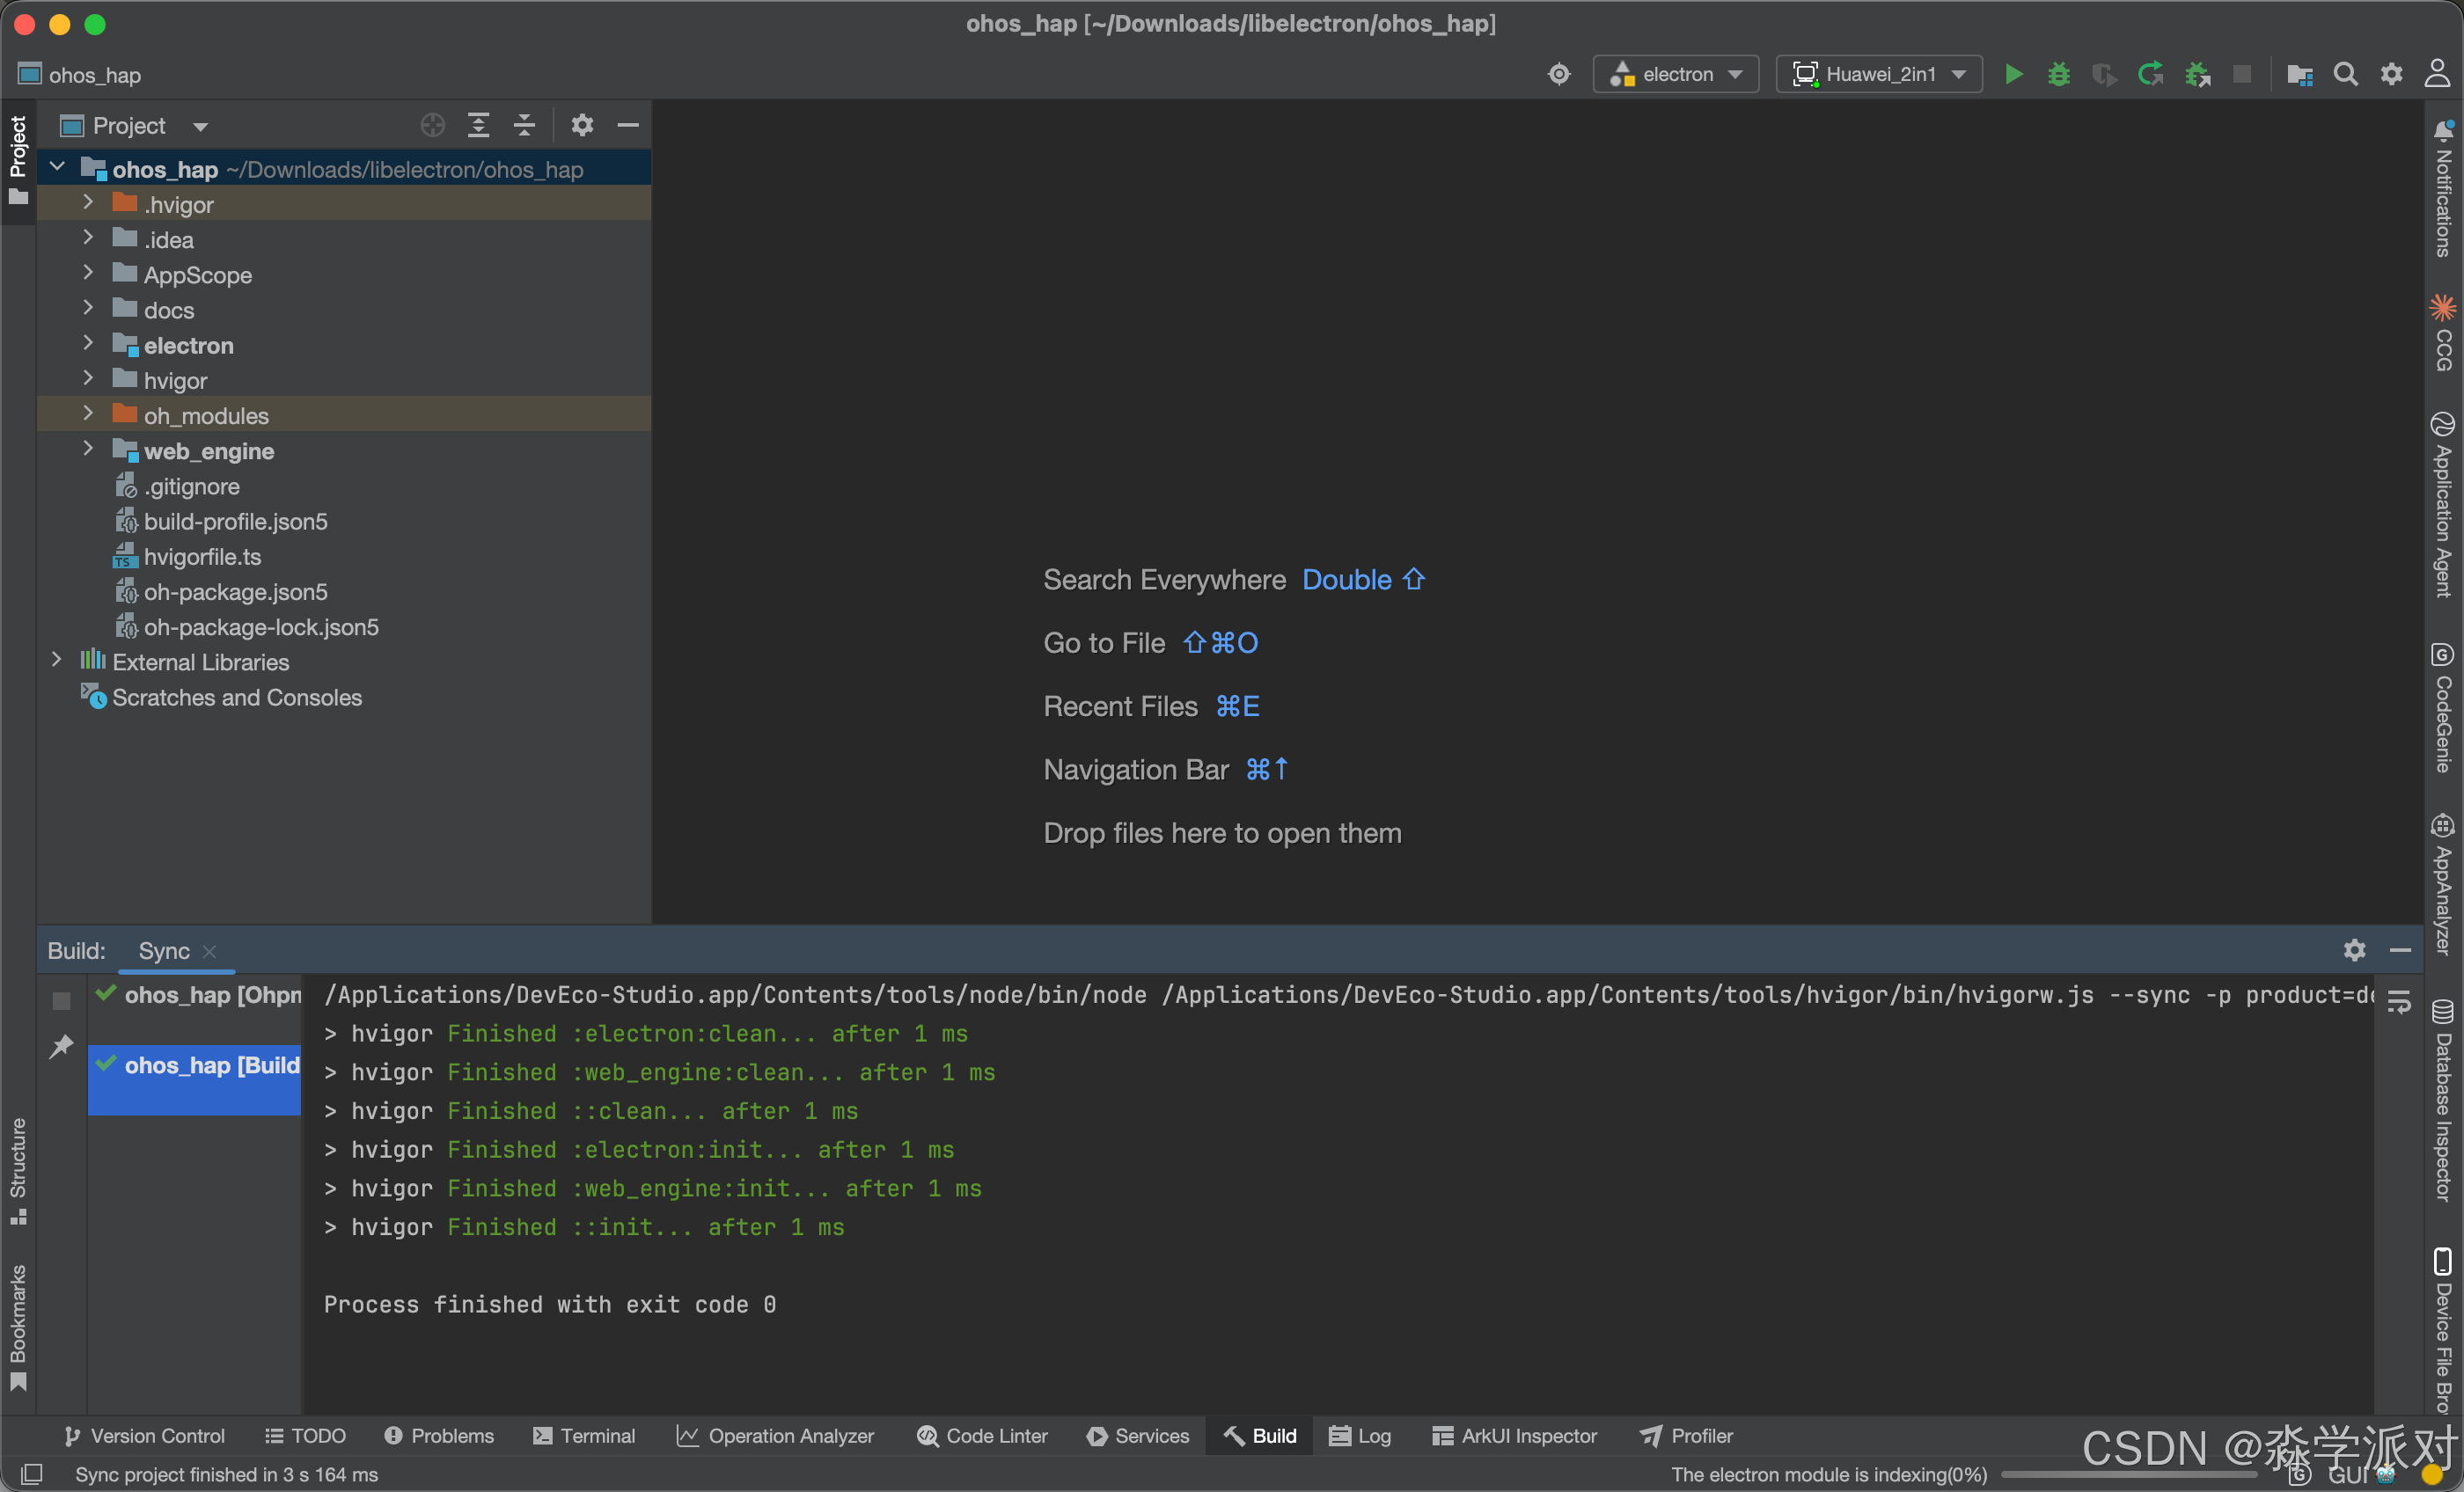The height and width of the screenshot is (1492, 2464).
Task: Open the TODO tool window
Action: (305, 1436)
